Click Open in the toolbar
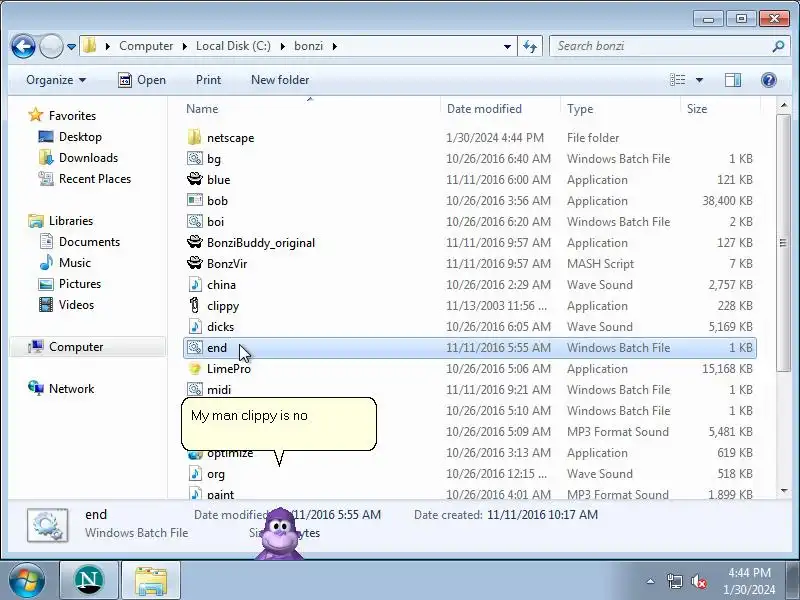This screenshot has height=600, width=800. [x=142, y=80]
